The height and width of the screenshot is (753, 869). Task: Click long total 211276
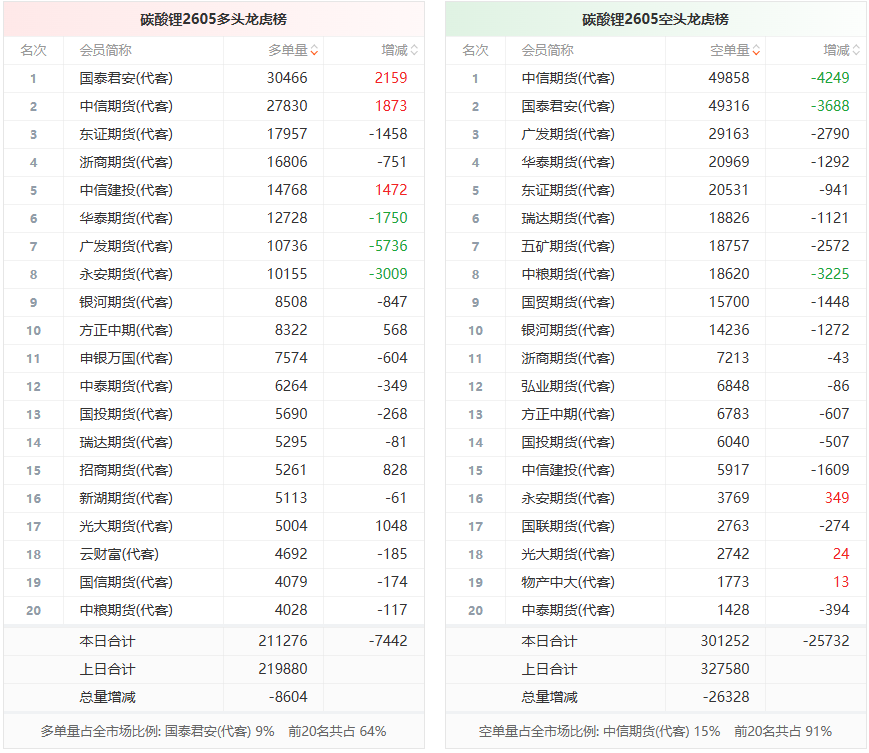[x=283, y=641]
